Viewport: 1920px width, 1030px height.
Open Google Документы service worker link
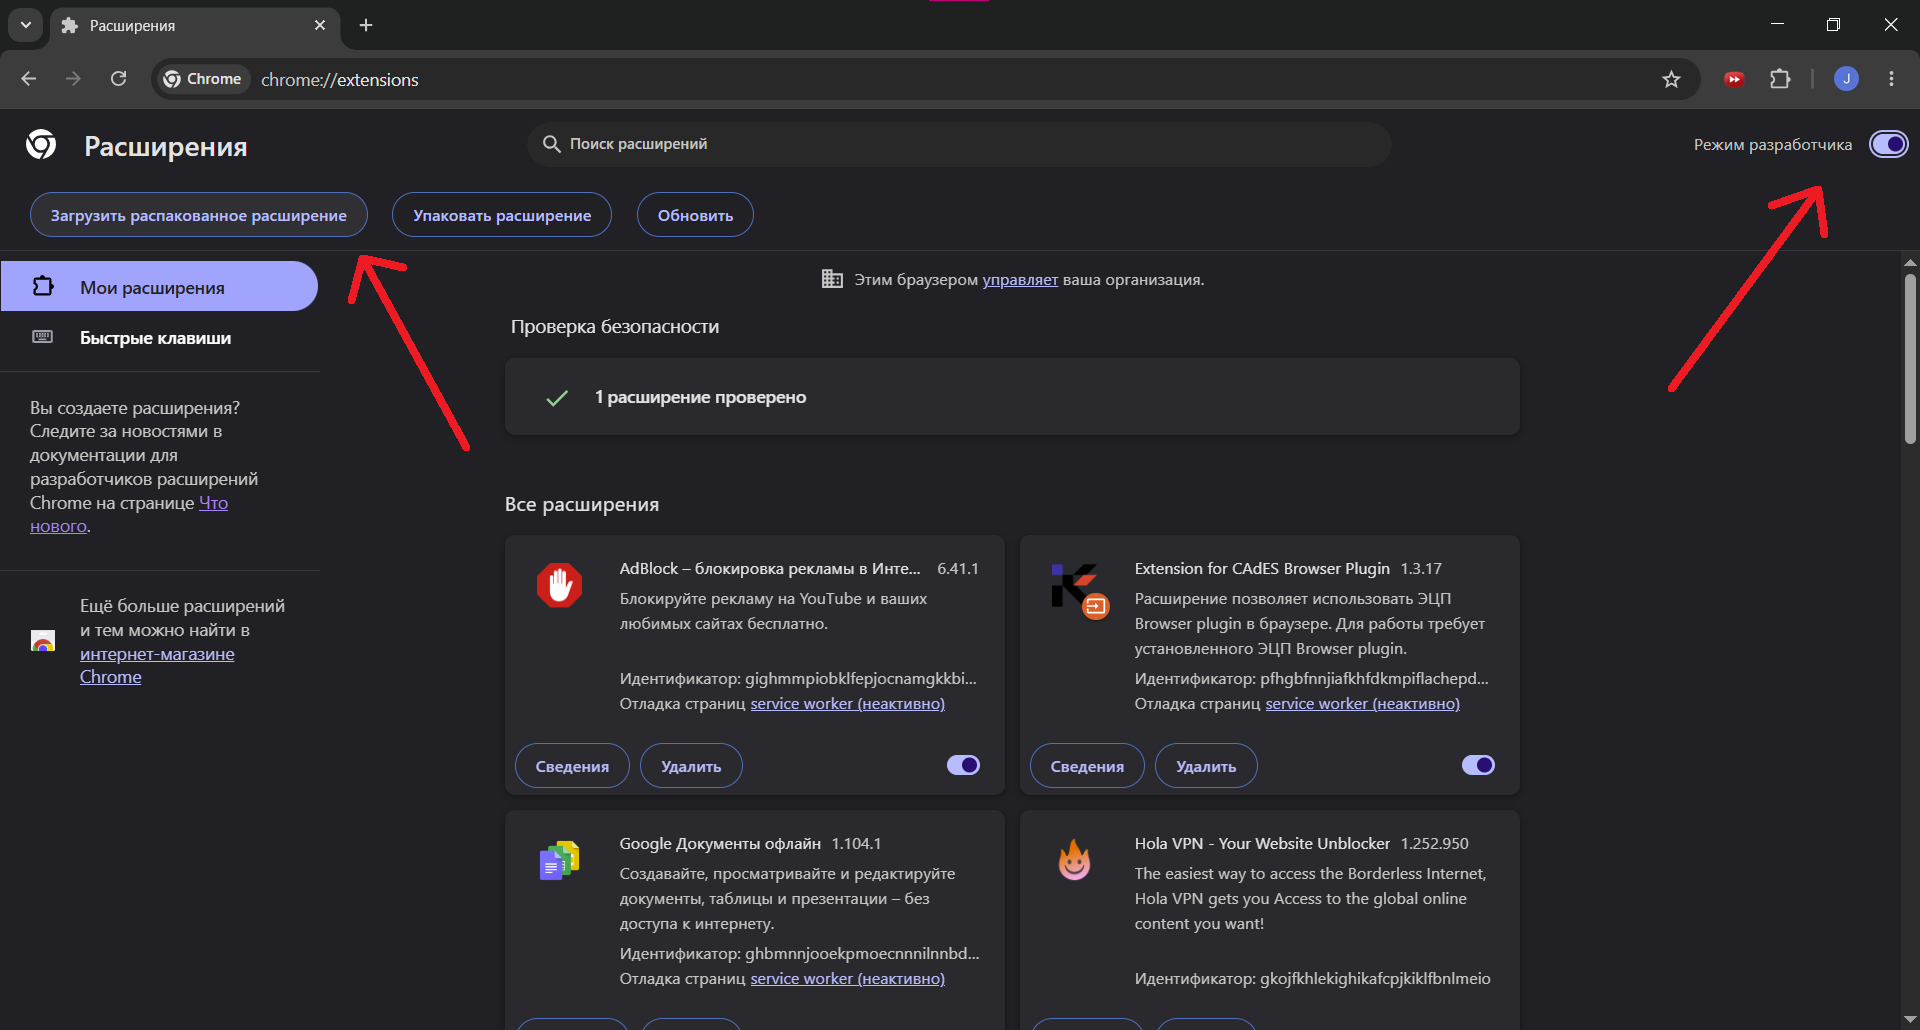point(847,979)
